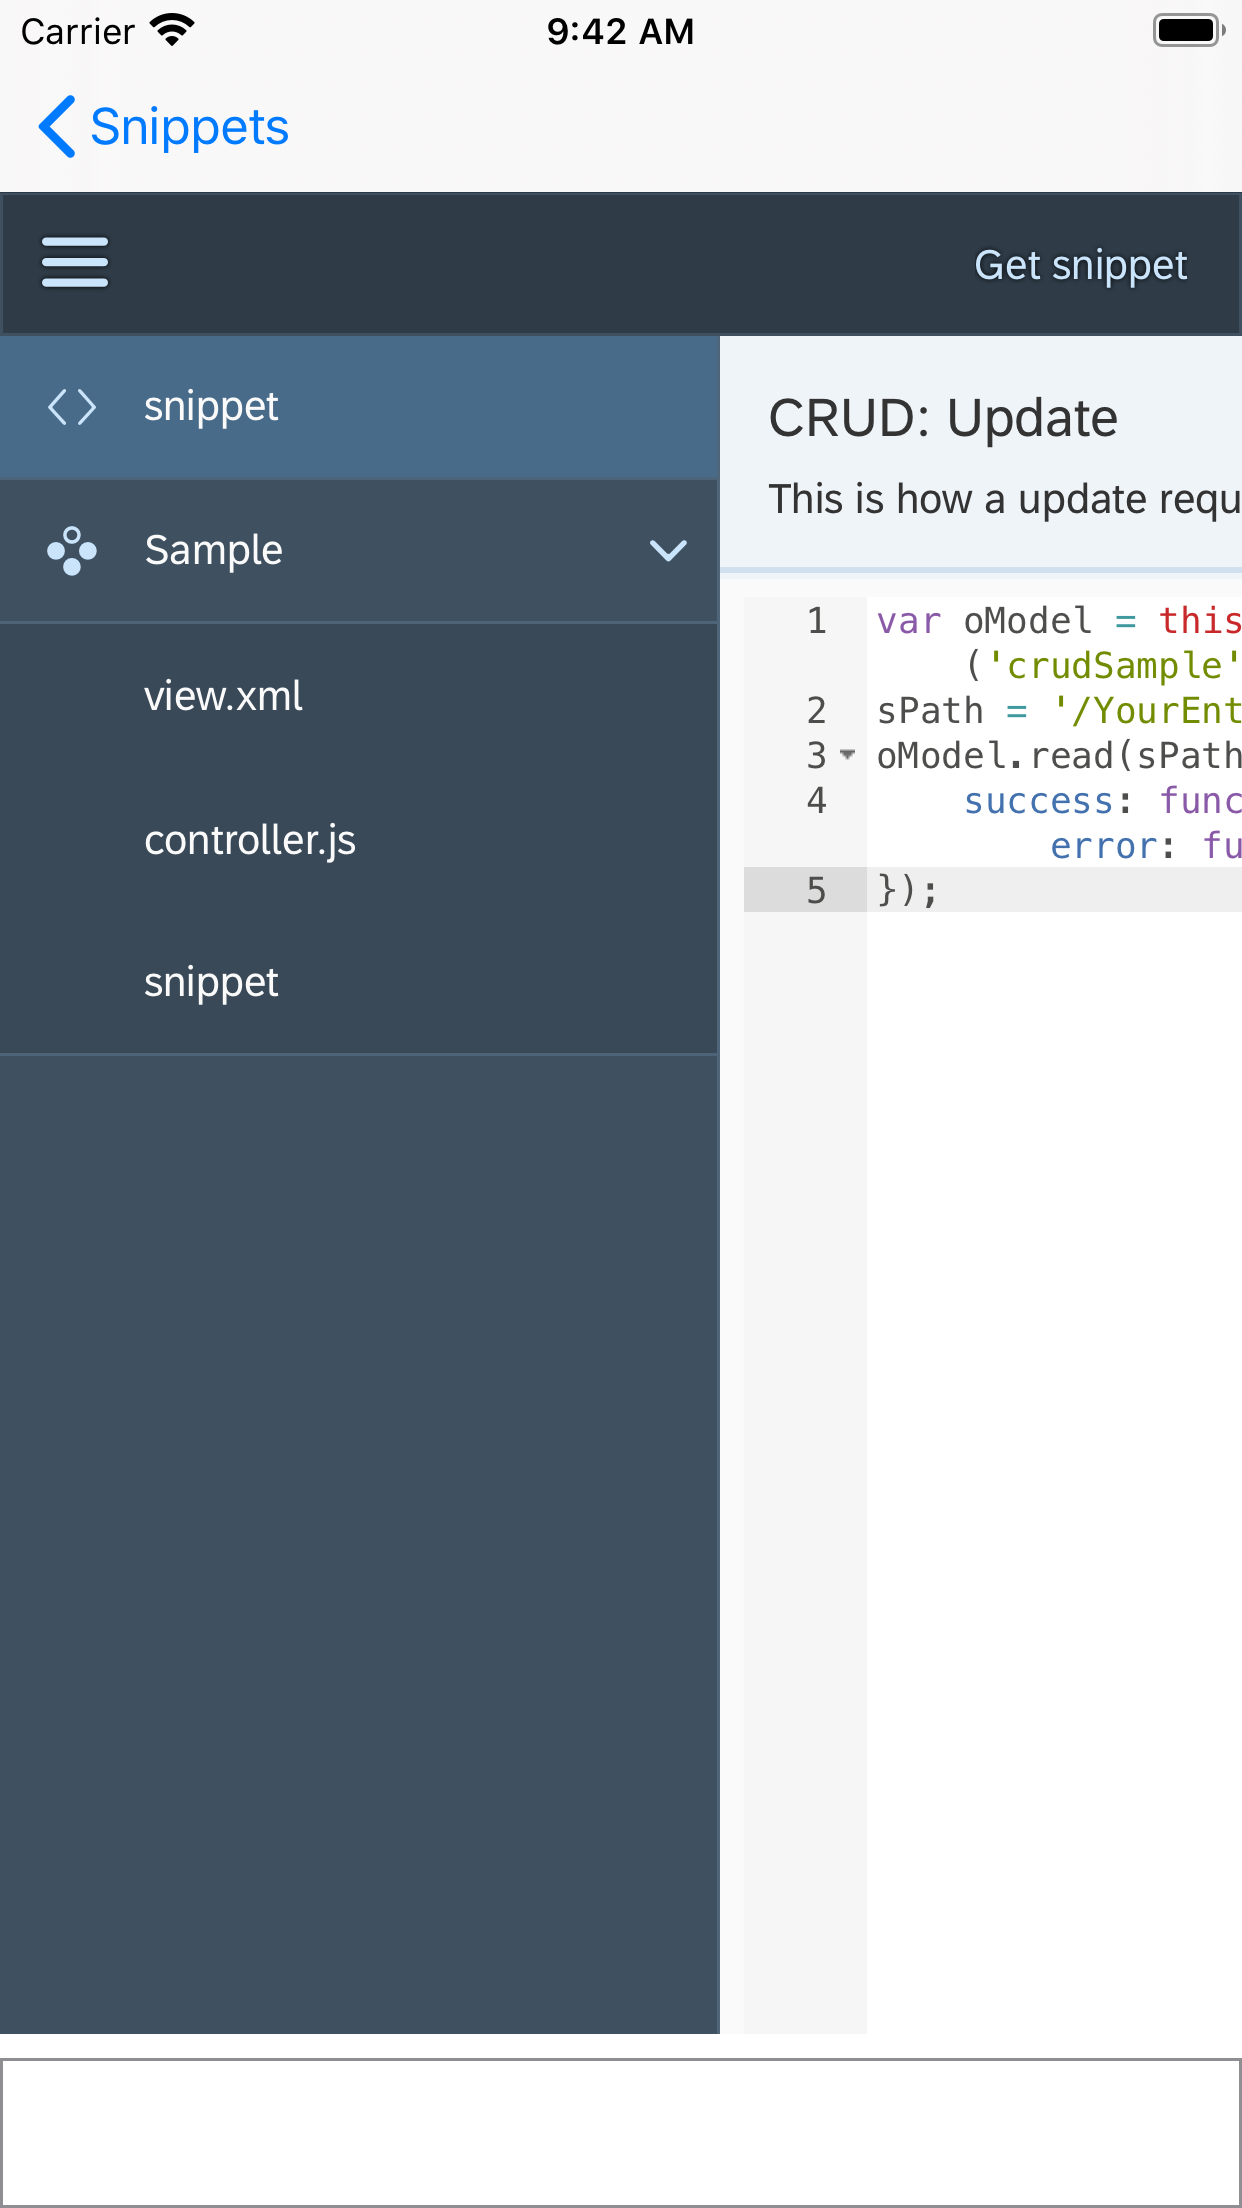Click the empty white box at bottom
The height and width of the screenshot is (2208, 1242).
click(x=620, y=2132)
